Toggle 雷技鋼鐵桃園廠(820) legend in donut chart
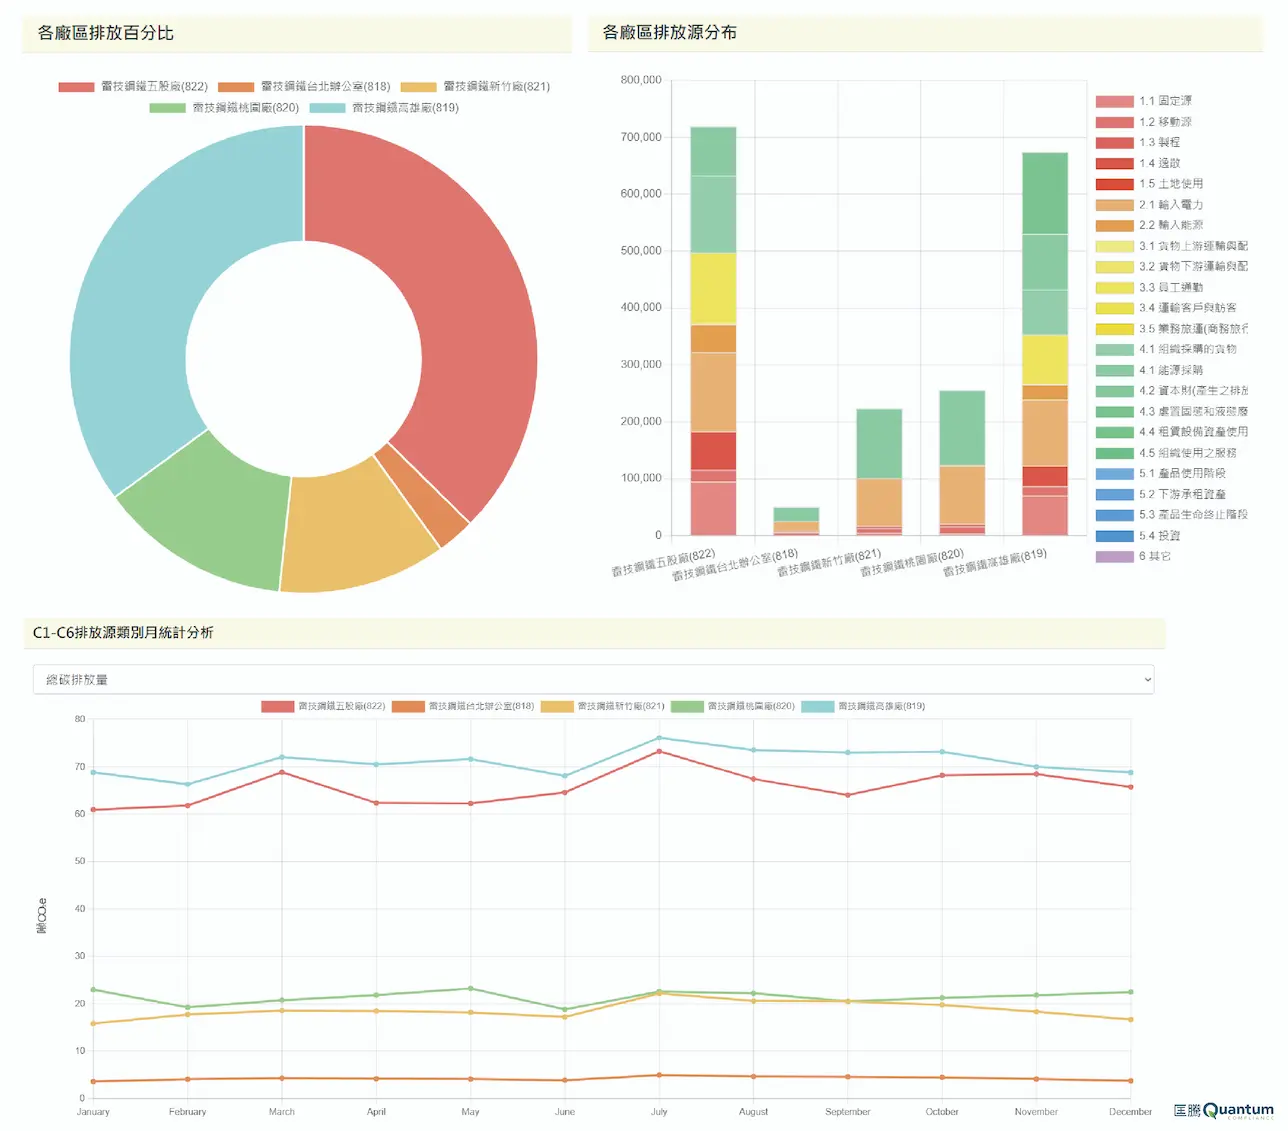 coord(224,108)
